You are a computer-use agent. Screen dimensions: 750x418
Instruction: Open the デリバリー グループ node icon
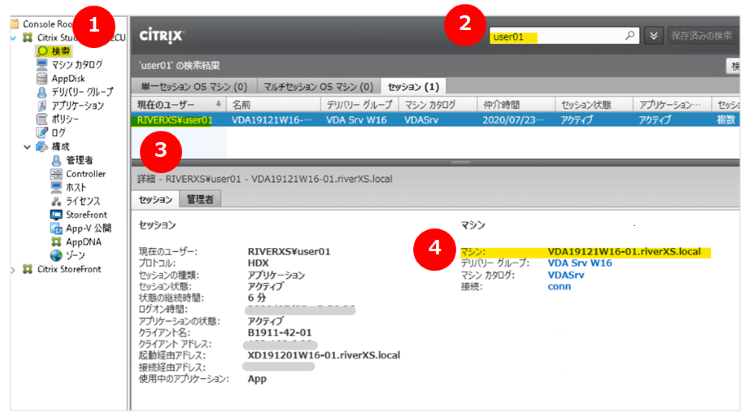42,92
